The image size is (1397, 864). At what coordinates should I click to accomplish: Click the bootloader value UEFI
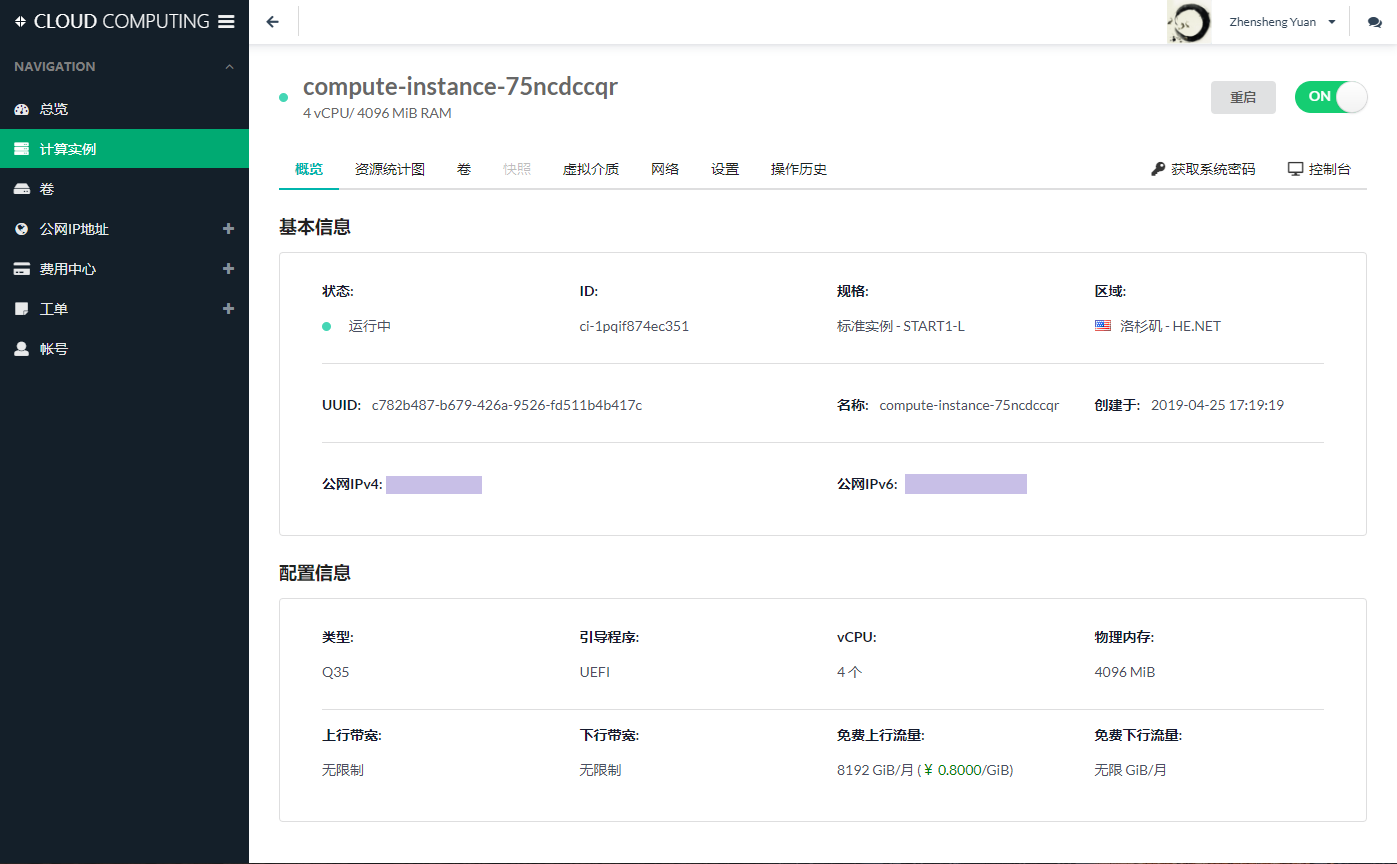(x=595, y=672)
